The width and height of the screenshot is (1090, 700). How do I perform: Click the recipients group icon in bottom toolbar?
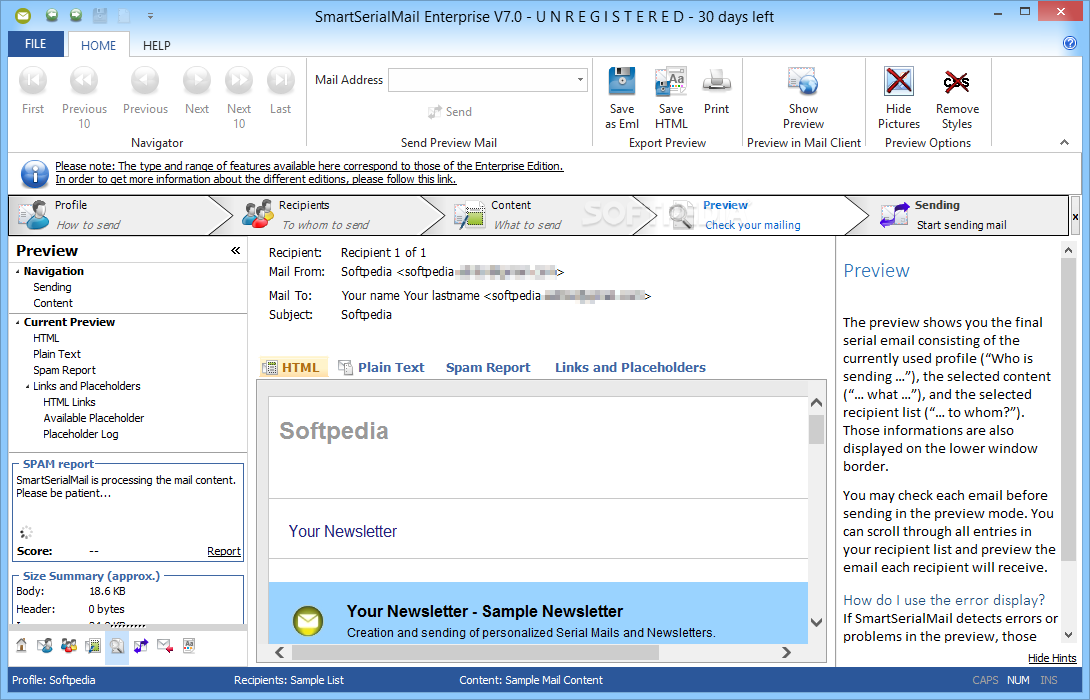pyautogui.click(x=69, y=645)
